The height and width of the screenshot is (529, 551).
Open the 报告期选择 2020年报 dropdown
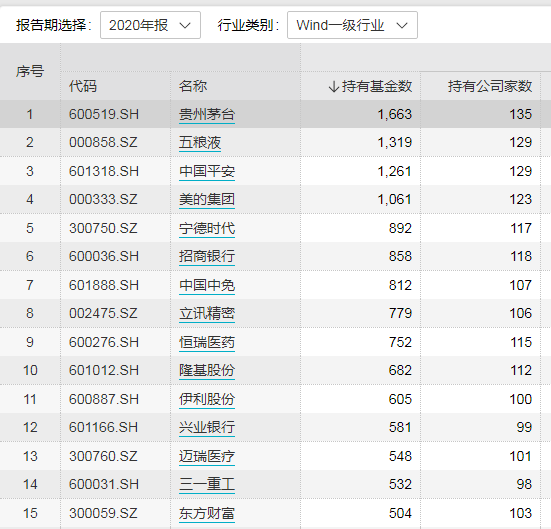point(150,25)
